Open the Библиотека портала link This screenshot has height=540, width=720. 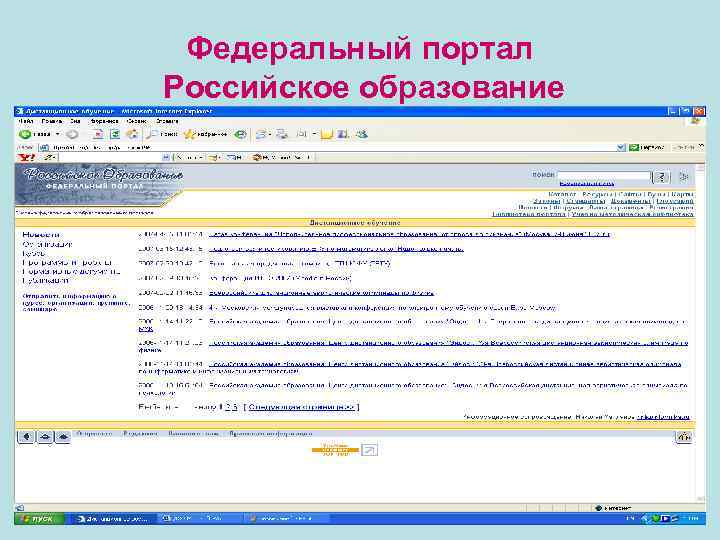coord(529,214)
